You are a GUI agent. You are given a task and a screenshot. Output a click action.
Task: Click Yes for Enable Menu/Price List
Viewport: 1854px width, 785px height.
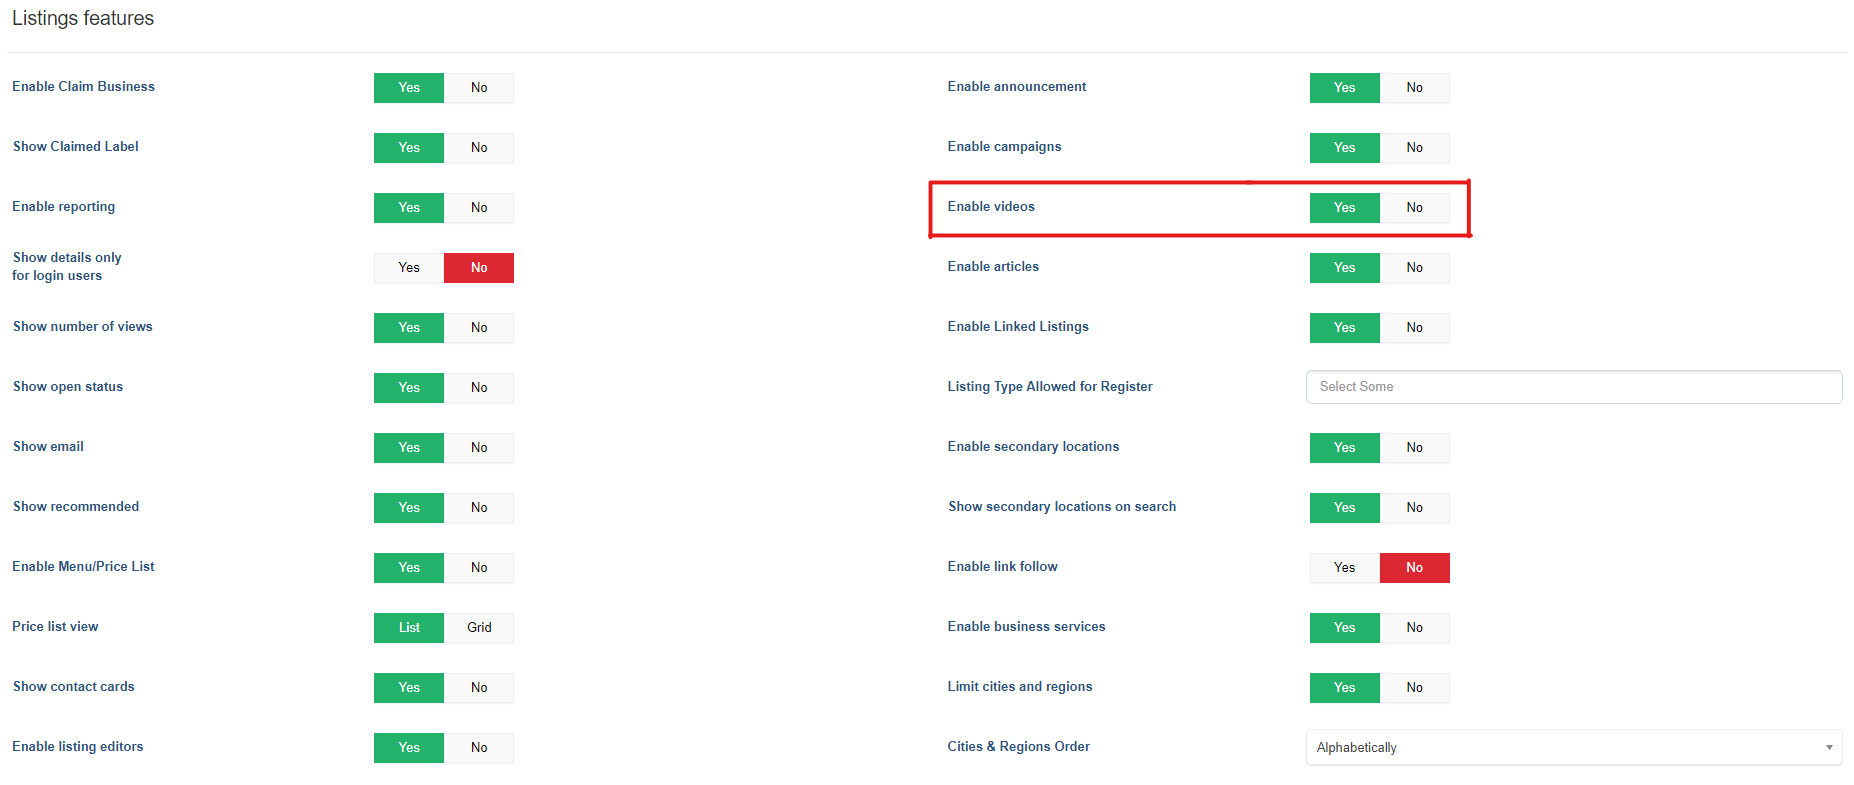coord(409,568)
